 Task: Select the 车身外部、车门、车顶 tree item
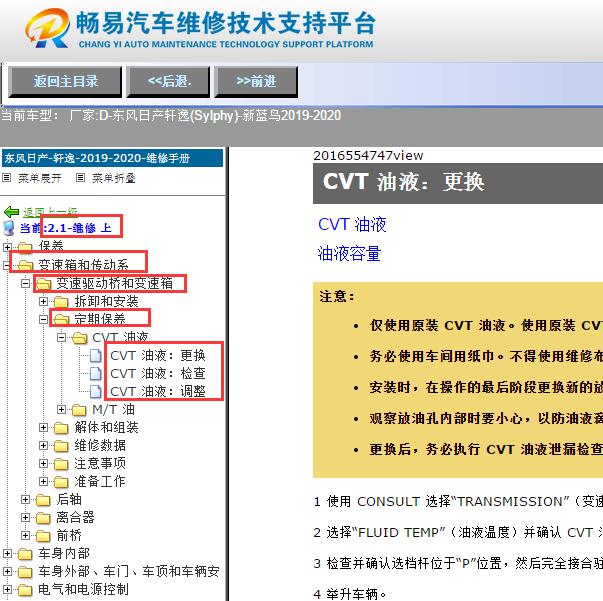(x=129, y=571)
